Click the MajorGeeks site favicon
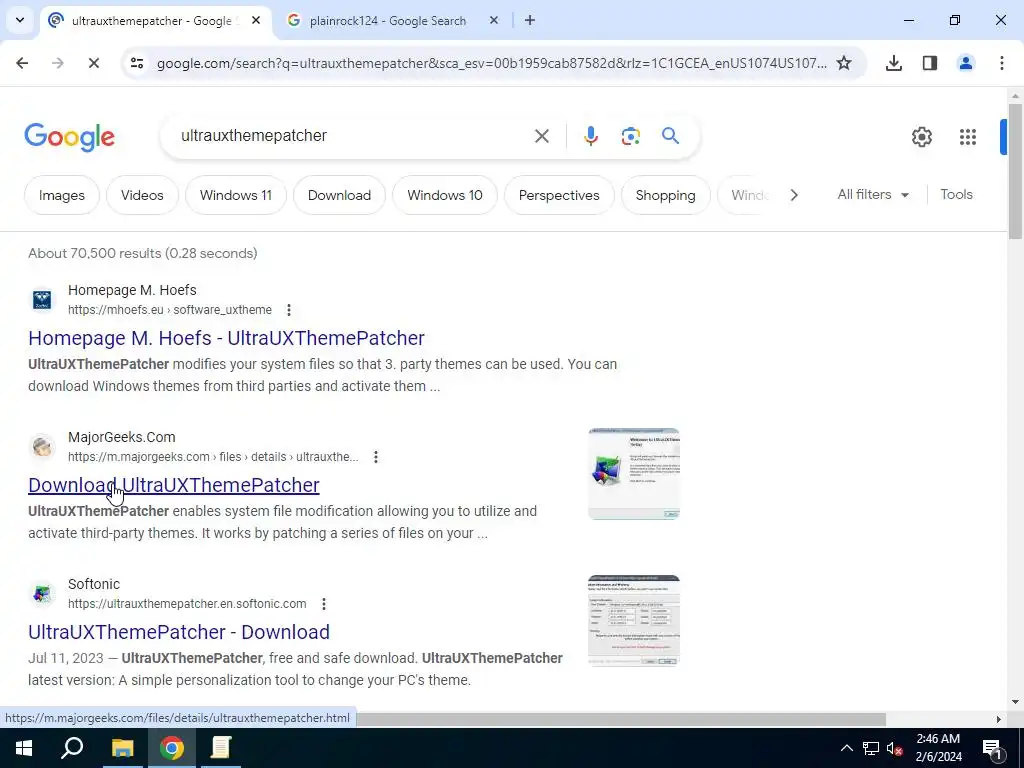Image resolution: width=1024 pixels, height=768 pixels. click(42, 447)
